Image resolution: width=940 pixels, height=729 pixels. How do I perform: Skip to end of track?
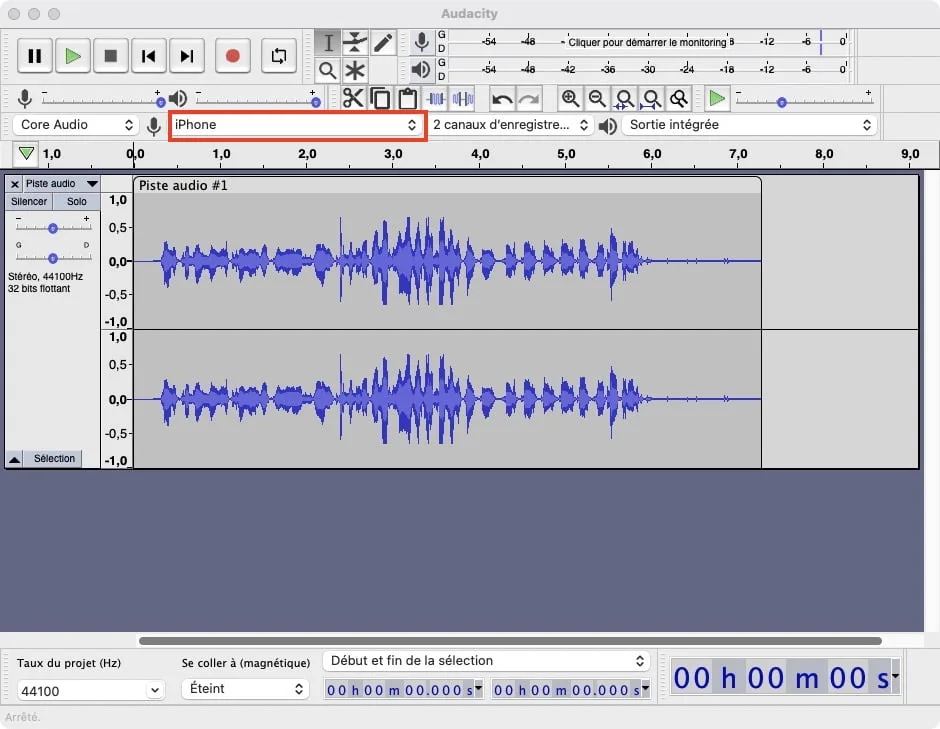[x=187, y=56]
